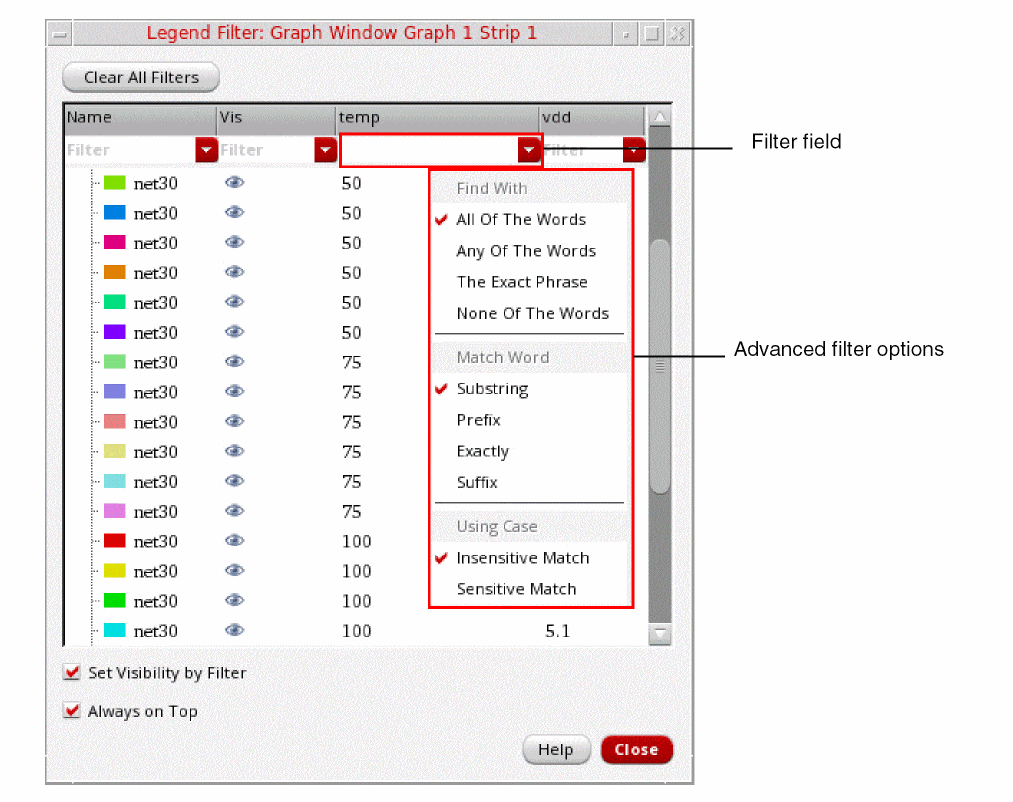Toggle eye icon of cyan net30 last row
Image resolution: width=1013 pixels, height=802 pixels.
pyautogui.click(x=235, y=630)
